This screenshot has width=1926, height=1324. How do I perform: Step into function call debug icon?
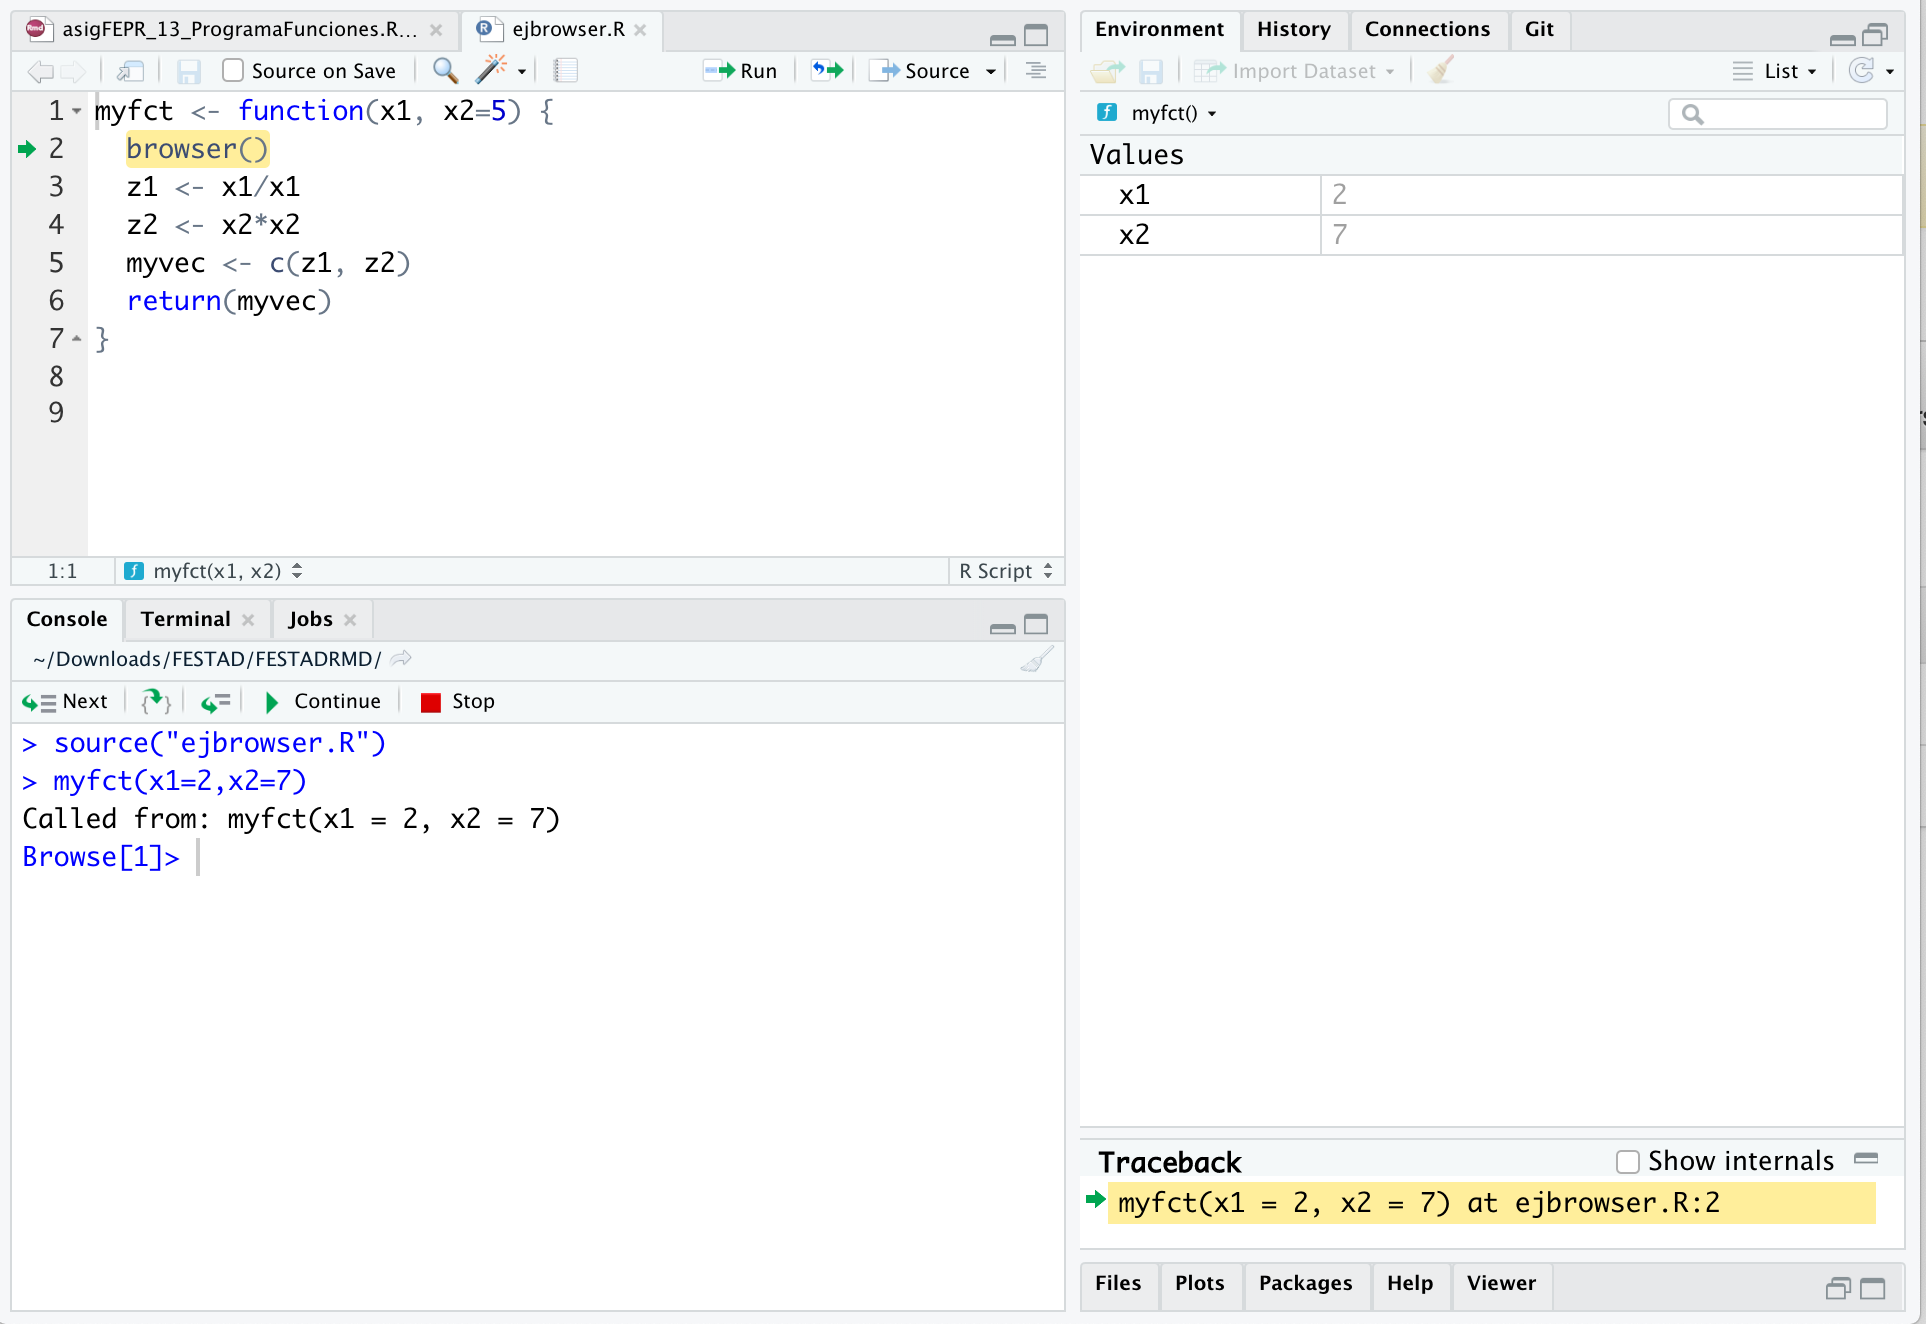click(x=155, y=702)
